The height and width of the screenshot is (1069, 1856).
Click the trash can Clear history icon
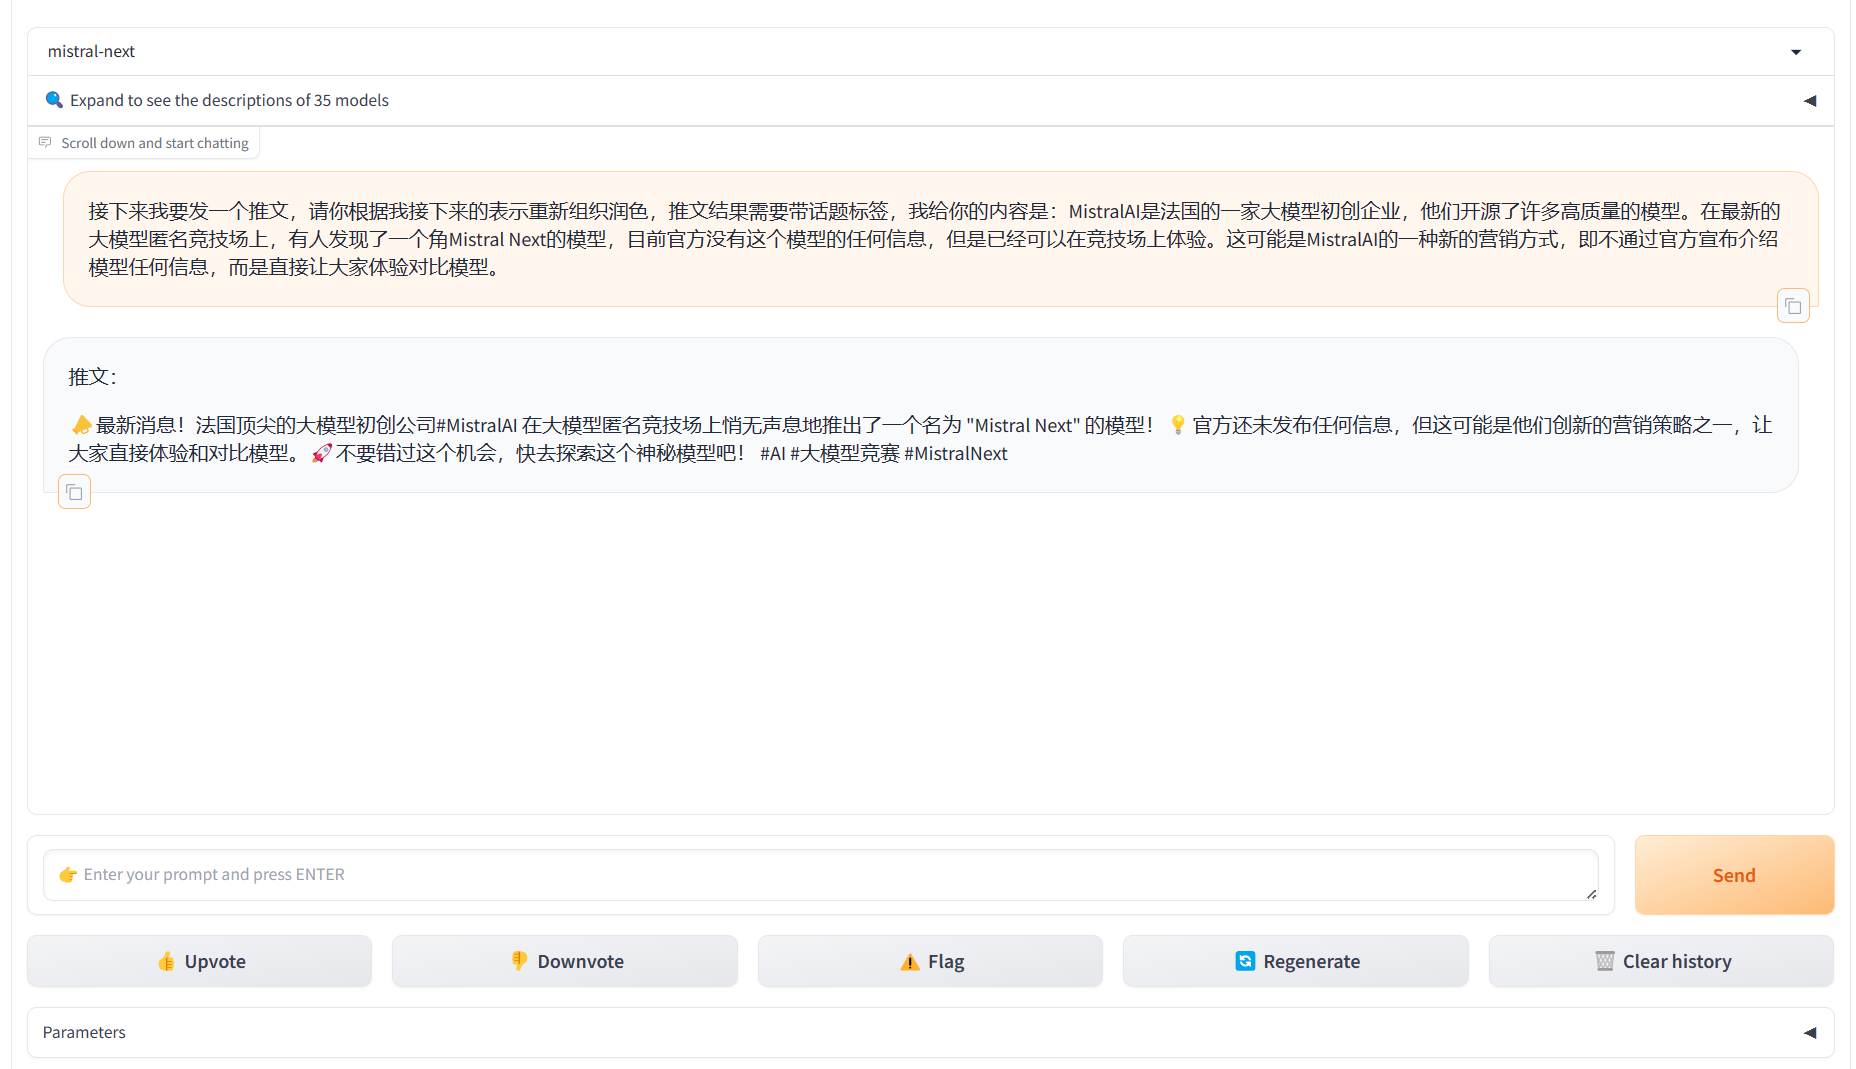(x=1604, y=962)
